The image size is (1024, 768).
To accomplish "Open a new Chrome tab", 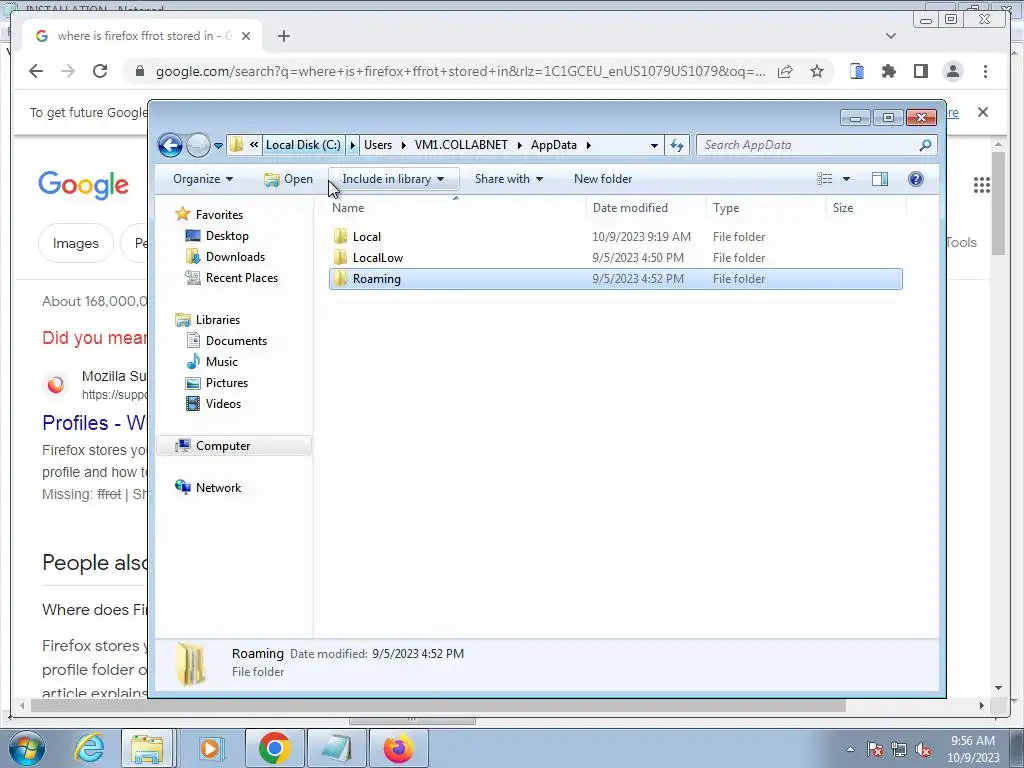I will 283,36.
